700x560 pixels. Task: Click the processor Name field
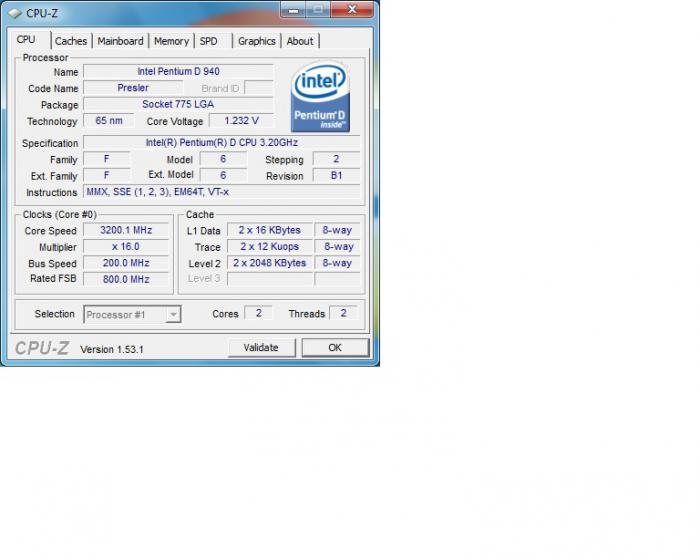(178, 72)
